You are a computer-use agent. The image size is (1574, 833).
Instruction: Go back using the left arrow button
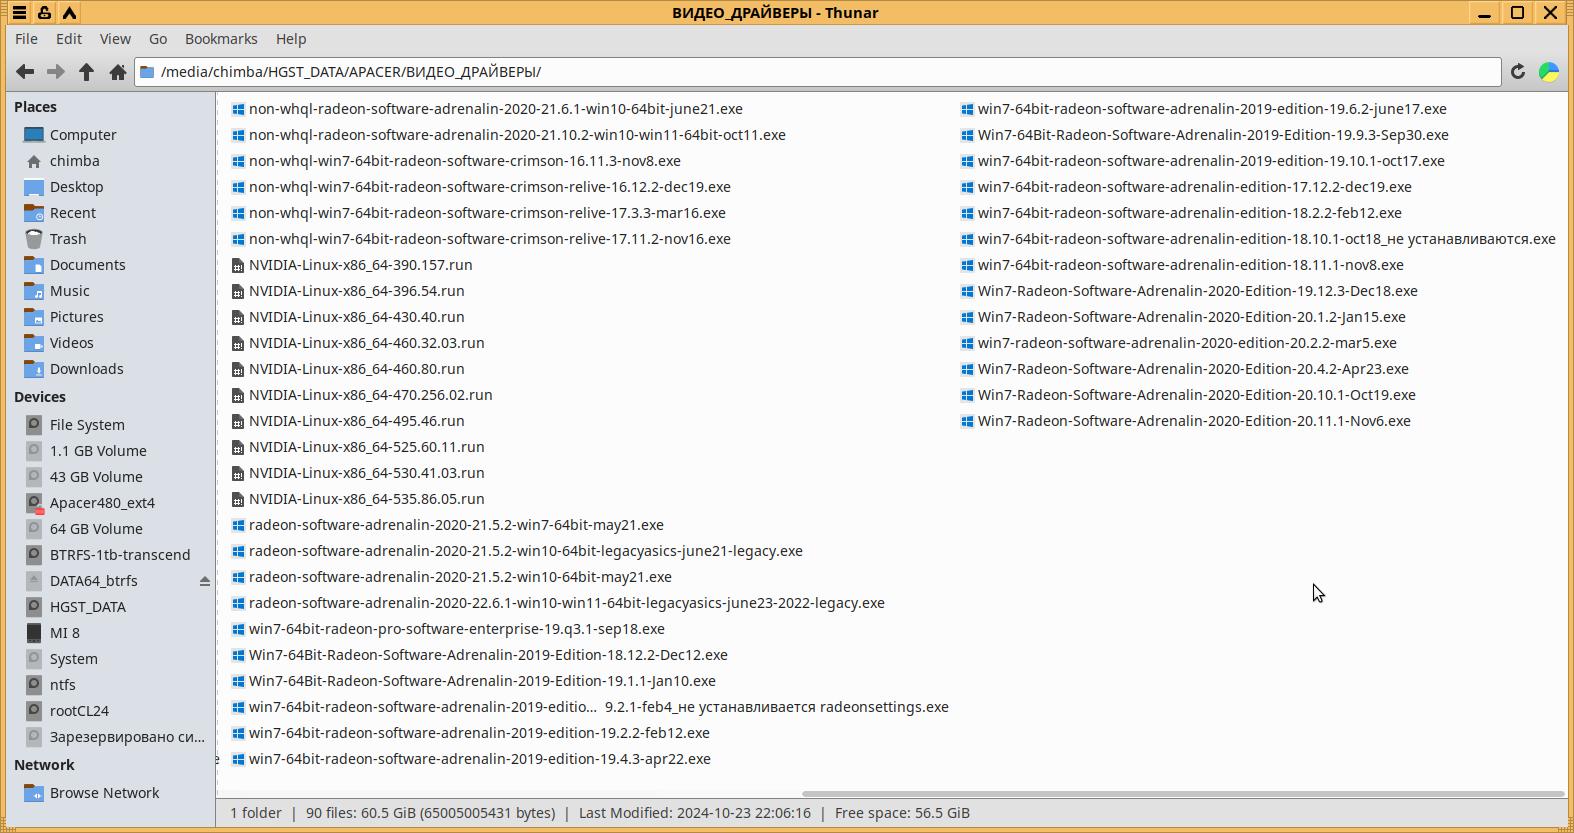click(25, 72)
